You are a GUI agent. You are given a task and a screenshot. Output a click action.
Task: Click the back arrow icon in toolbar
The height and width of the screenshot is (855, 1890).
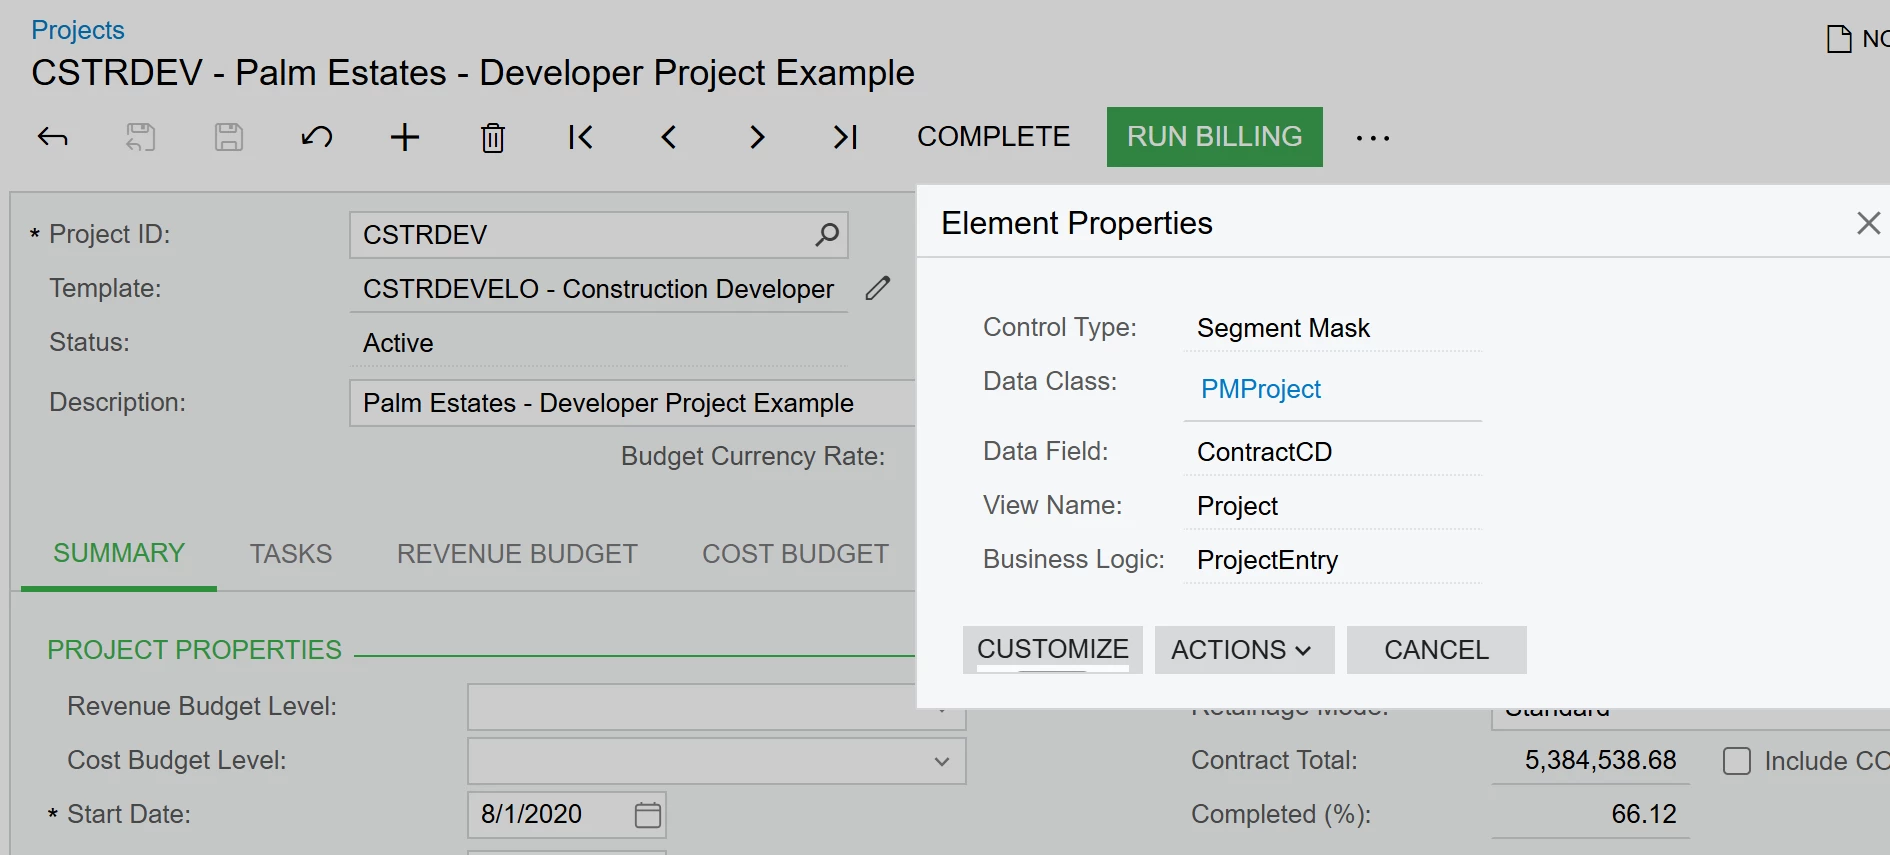53,137
